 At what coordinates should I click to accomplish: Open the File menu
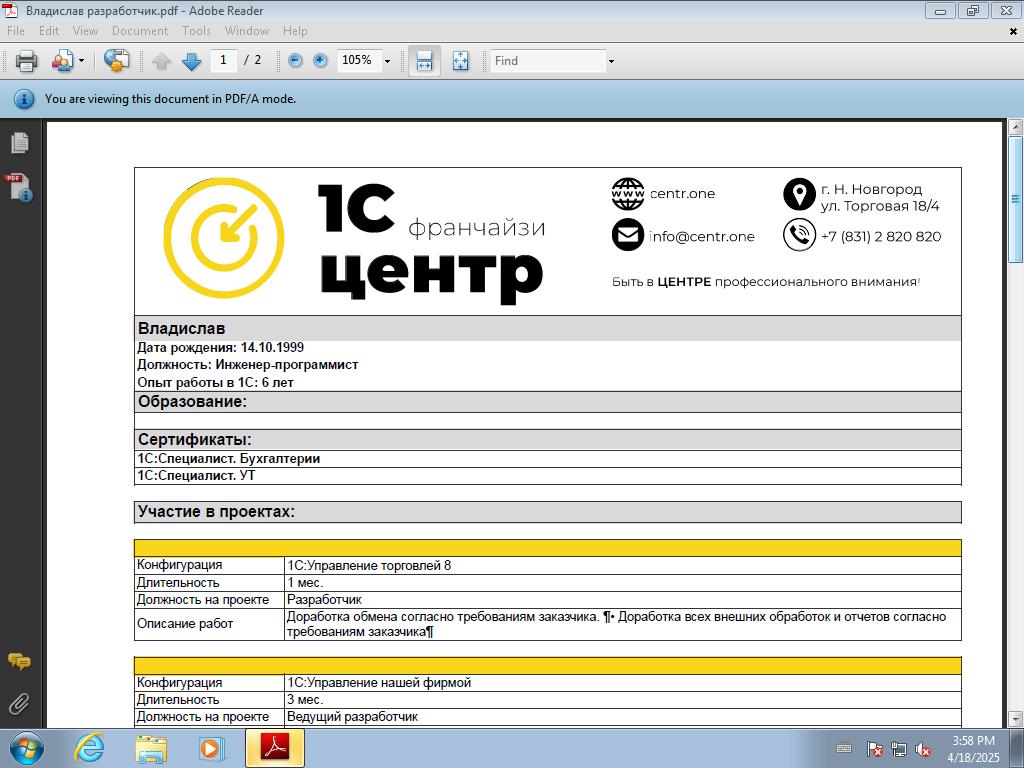click(x=16, y=31)
